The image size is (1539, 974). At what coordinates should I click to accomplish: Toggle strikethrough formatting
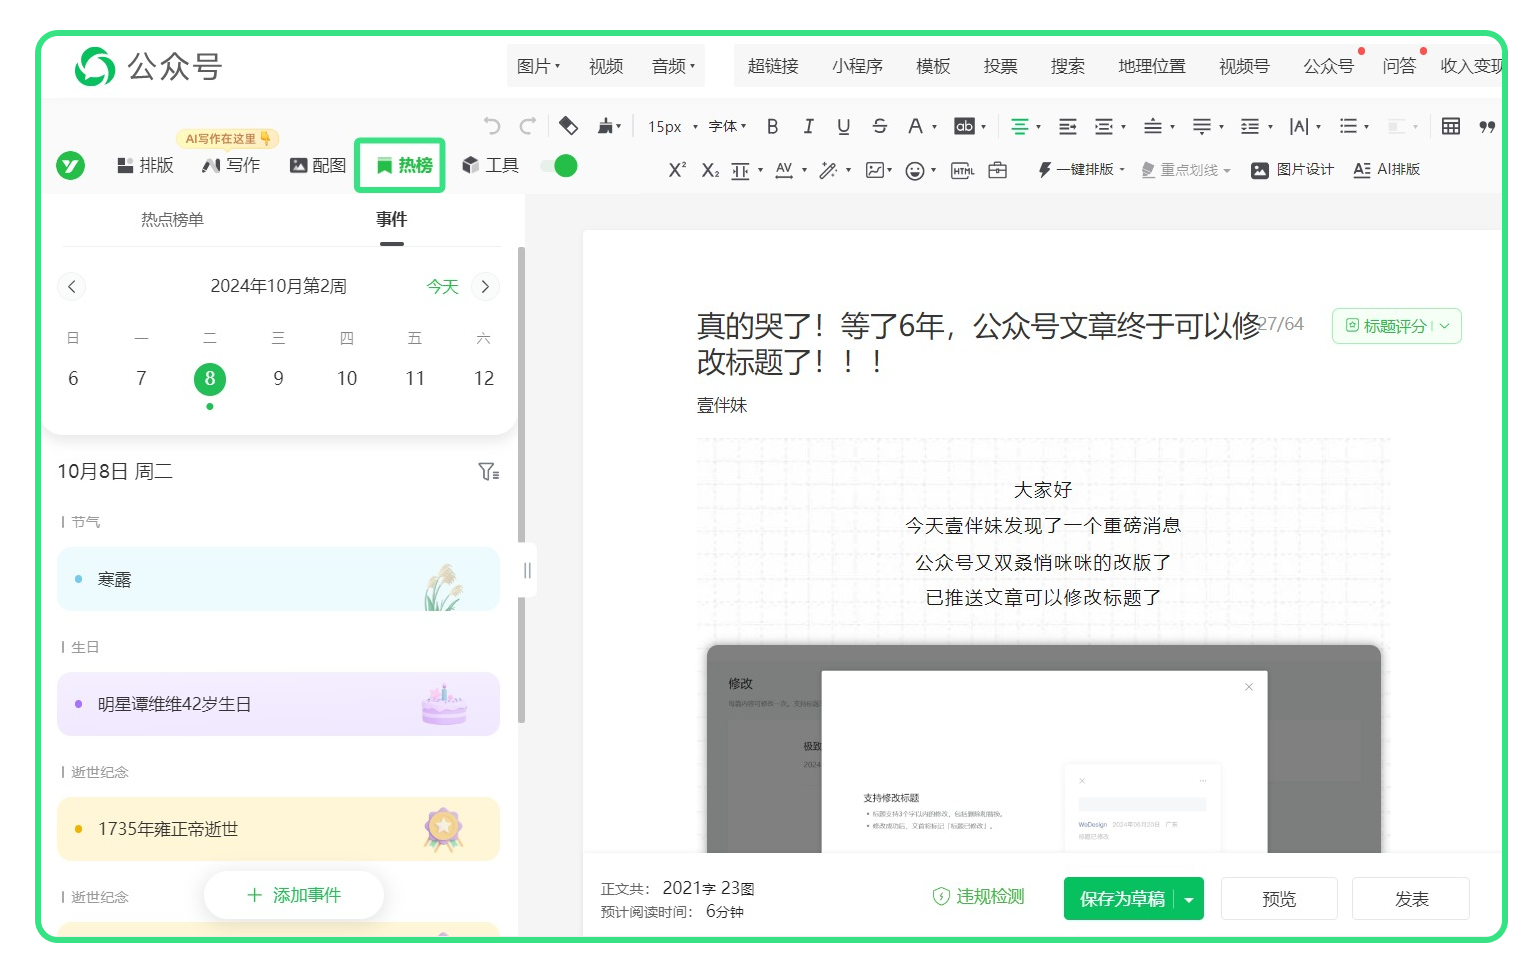[880, 126]
